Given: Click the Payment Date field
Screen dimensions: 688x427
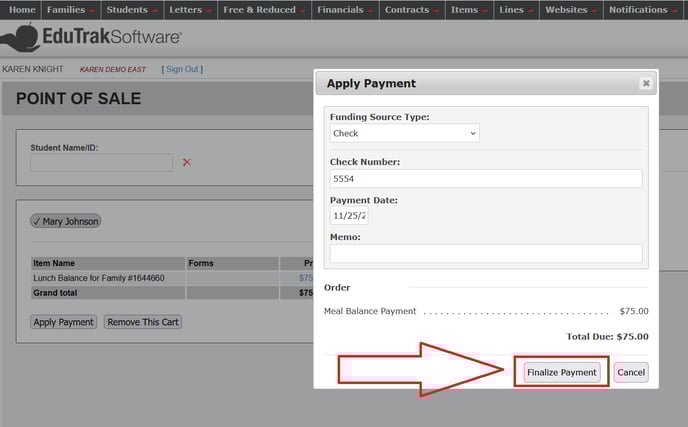Looking at the screenshot, I should tap(349, 216).
